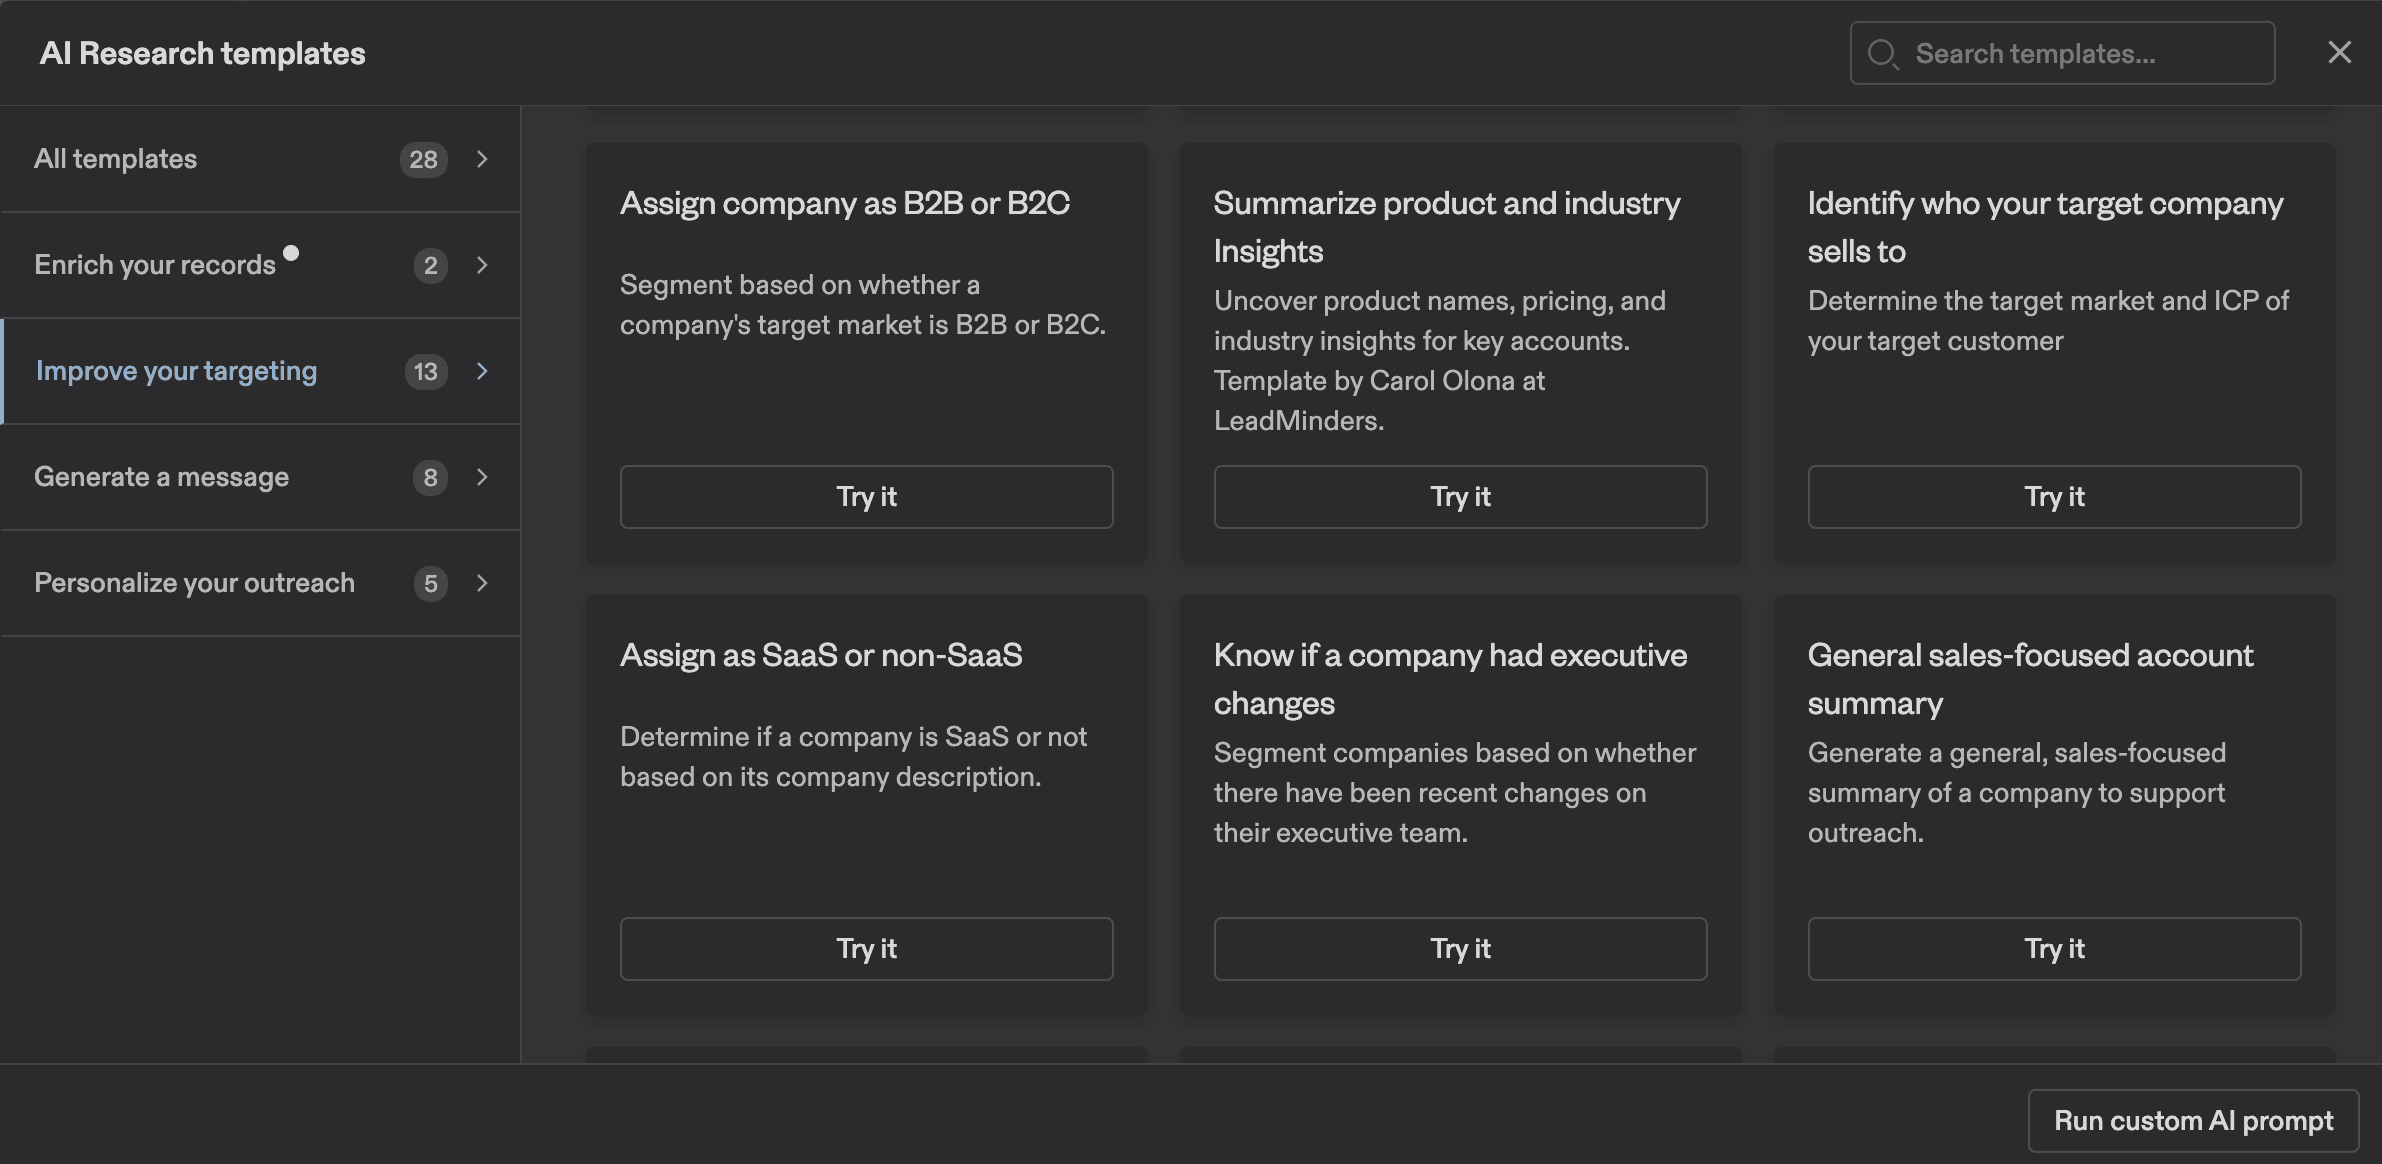2382x1164 pixels.
Task: Select All templates in the sidebar
Action: (x=115, y=158)
